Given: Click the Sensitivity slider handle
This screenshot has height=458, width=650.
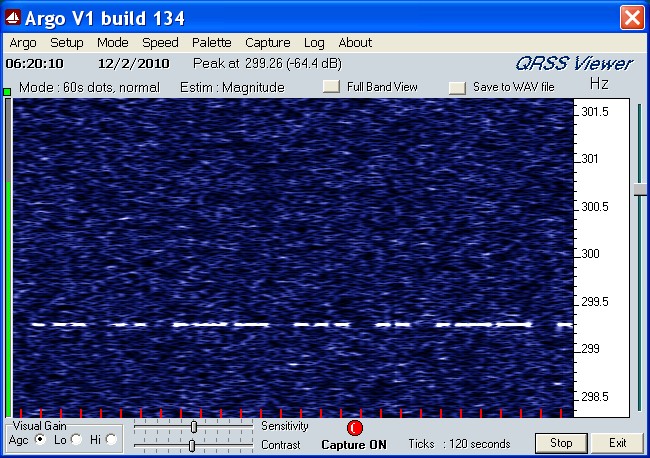Looking at the screenshot, I should [194, 426].
